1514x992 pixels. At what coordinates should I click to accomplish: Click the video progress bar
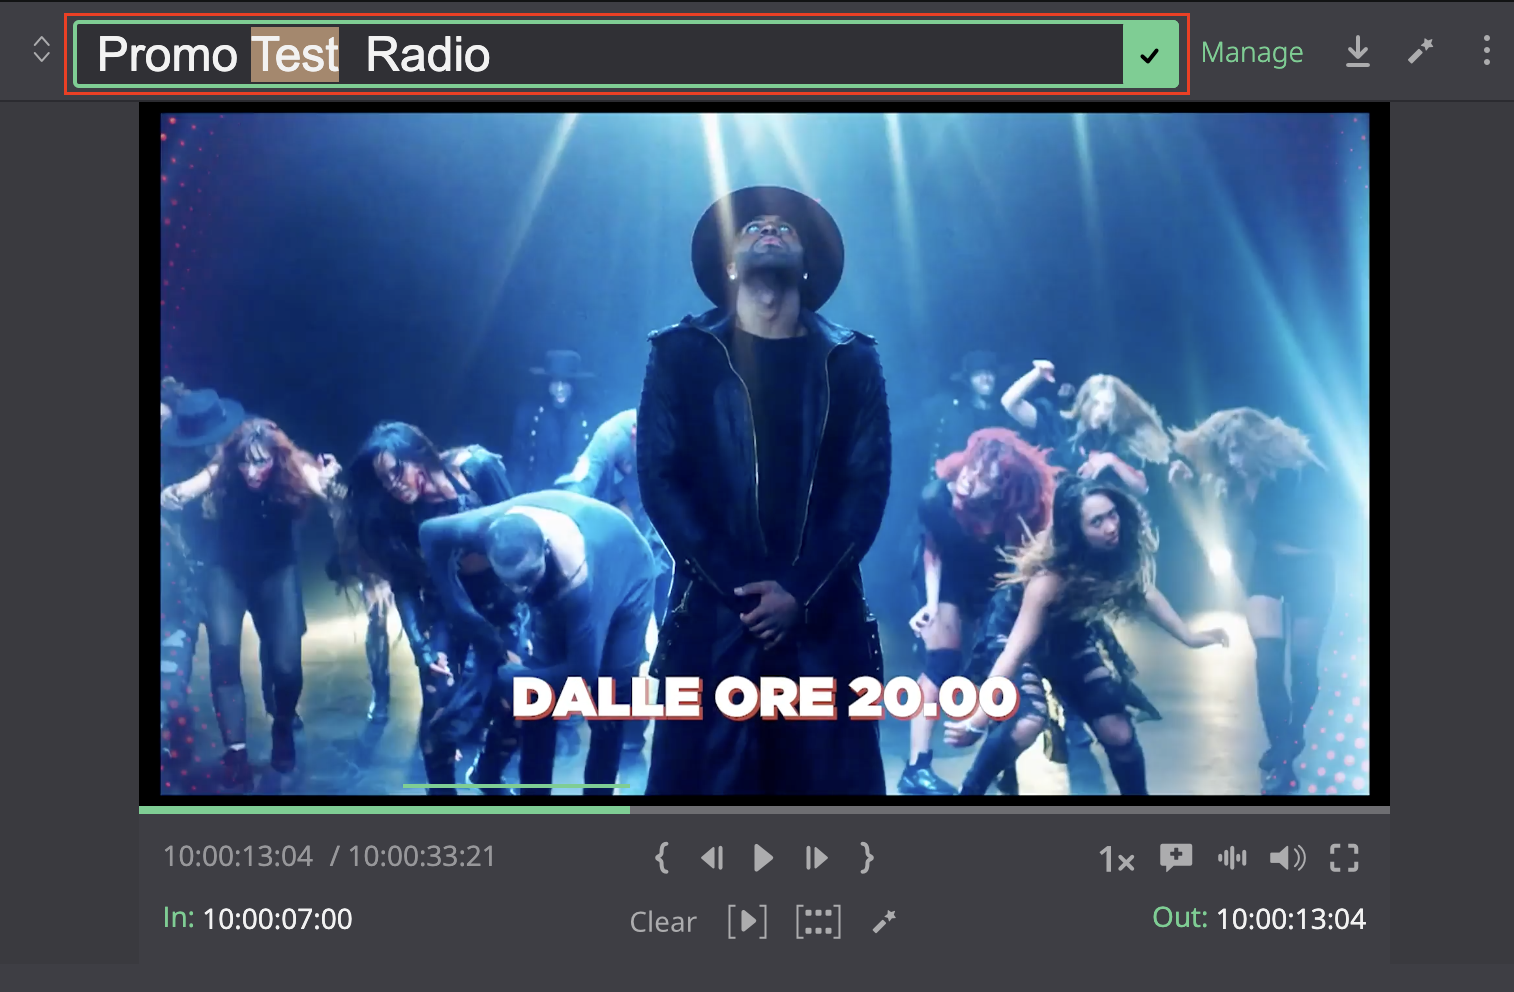(x=764, y=810)
